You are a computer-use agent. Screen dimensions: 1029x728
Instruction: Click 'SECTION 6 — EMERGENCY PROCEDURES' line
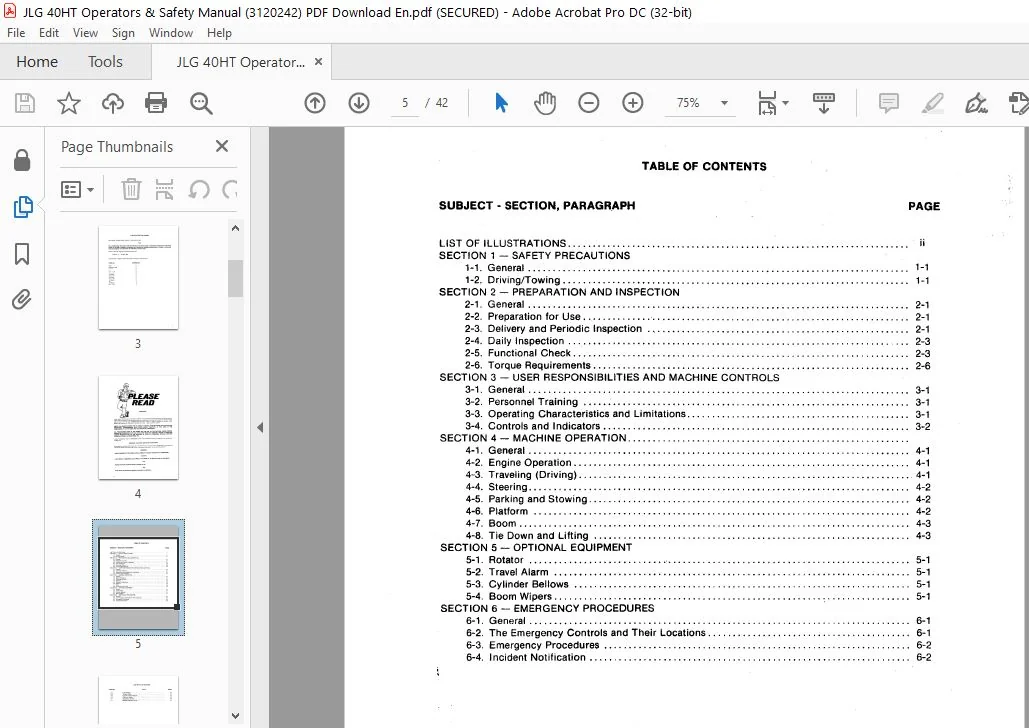547,609
